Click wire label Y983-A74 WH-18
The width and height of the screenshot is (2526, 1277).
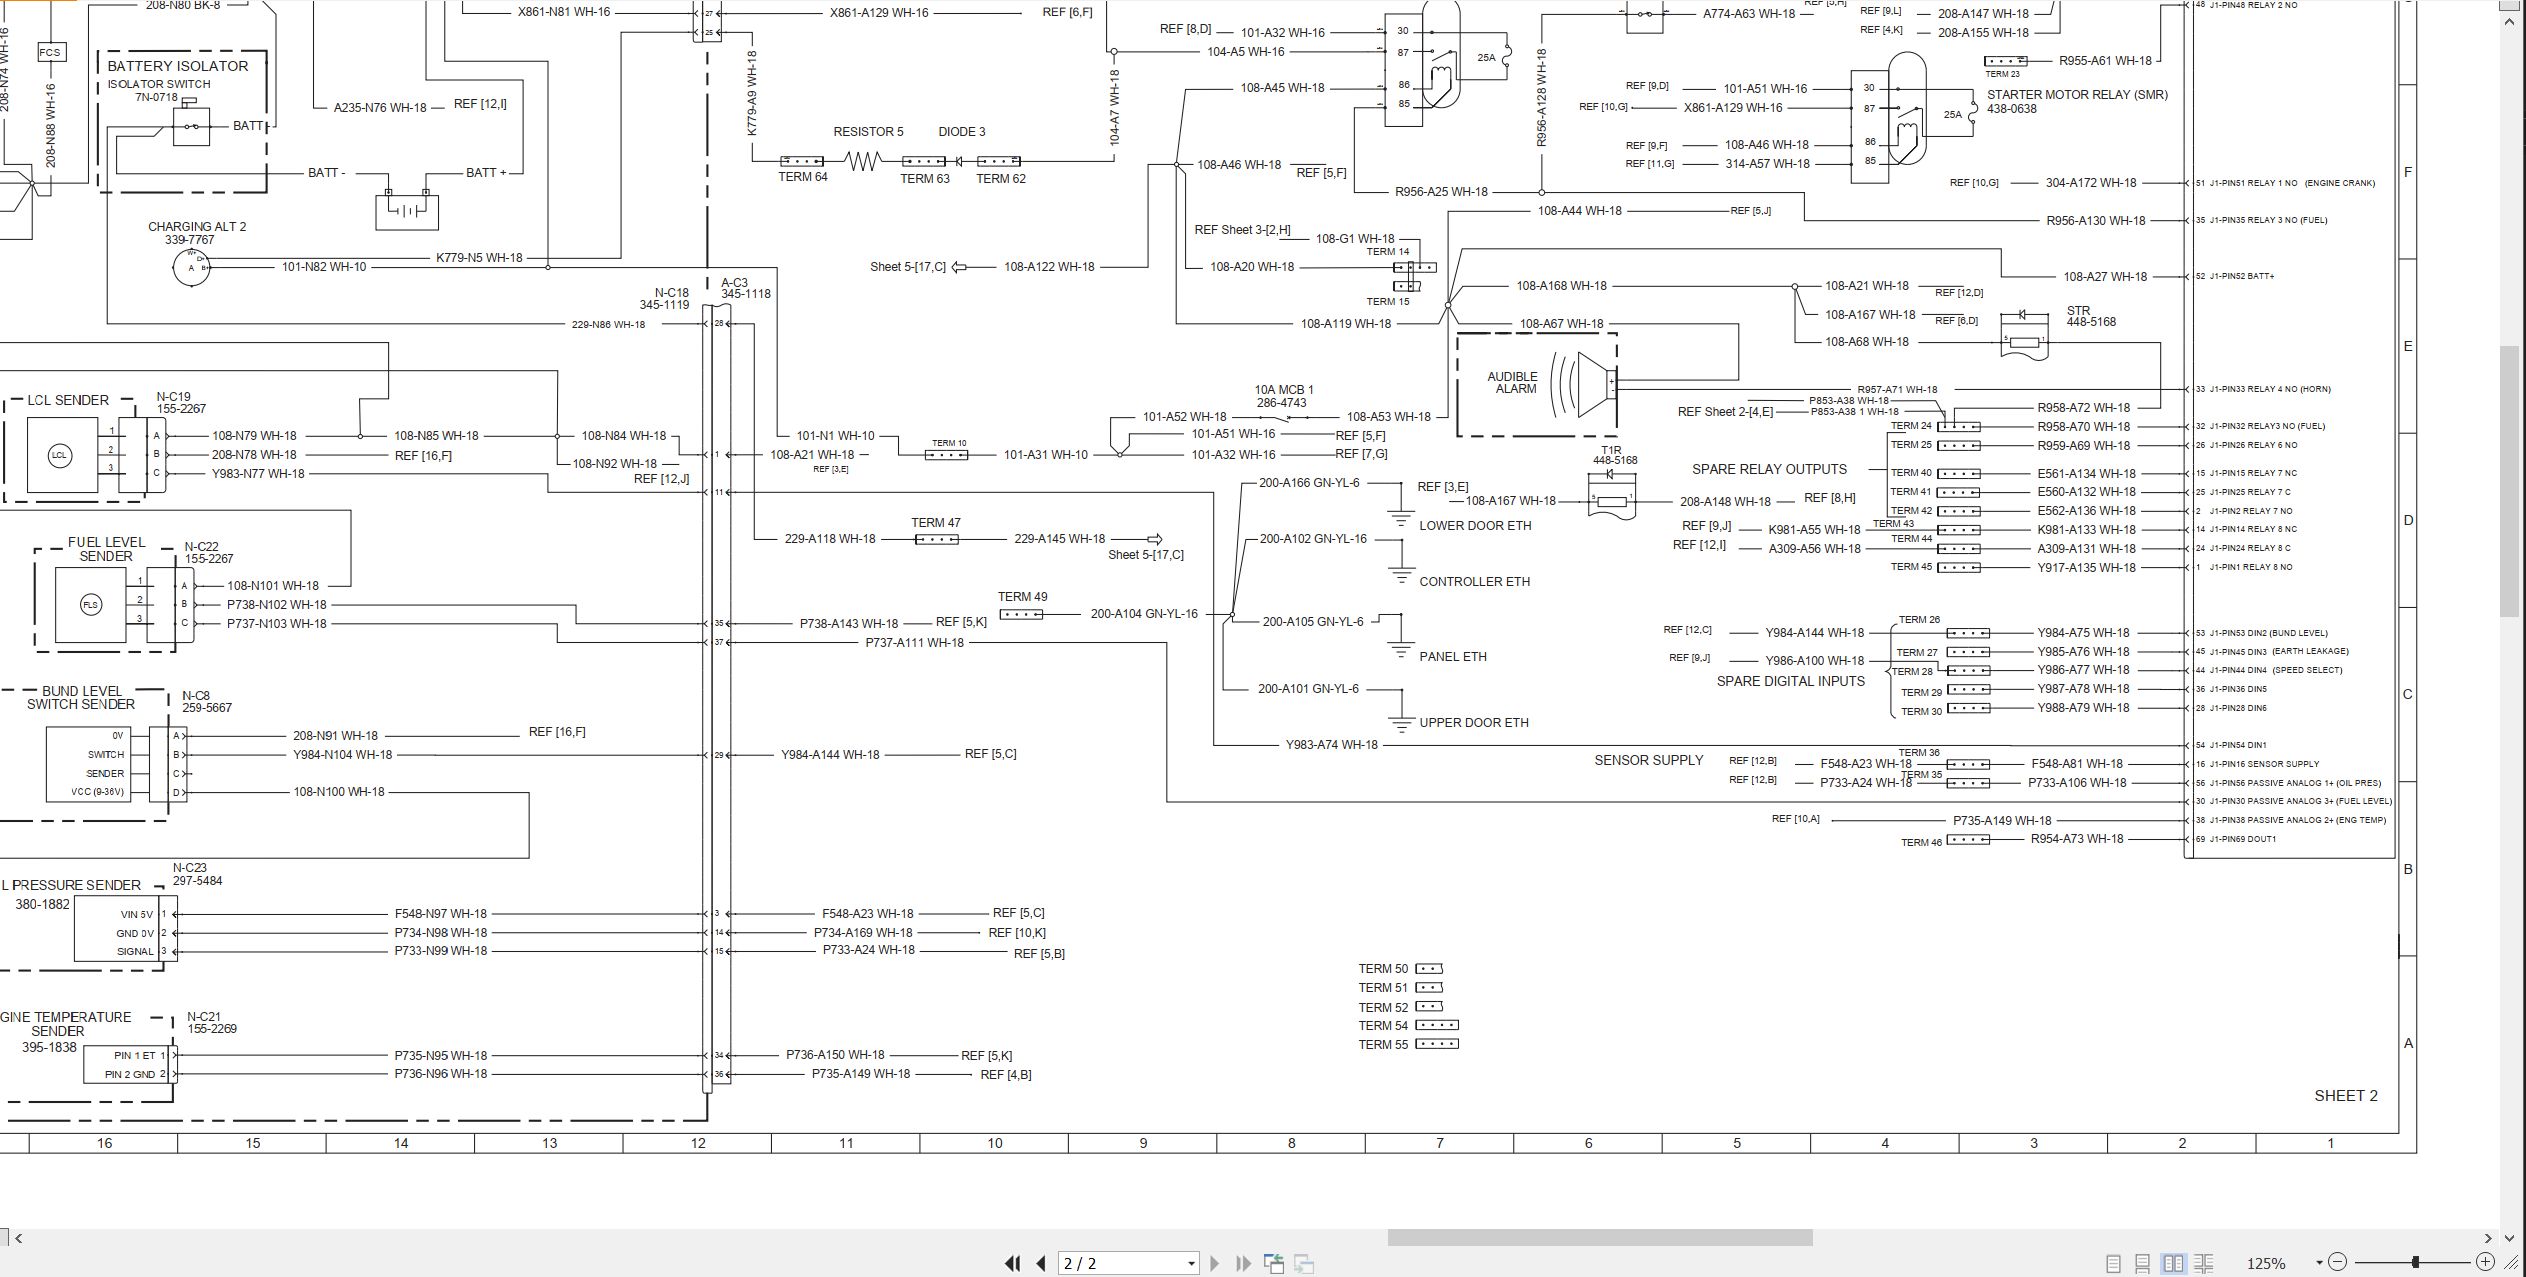[1331, 745]
